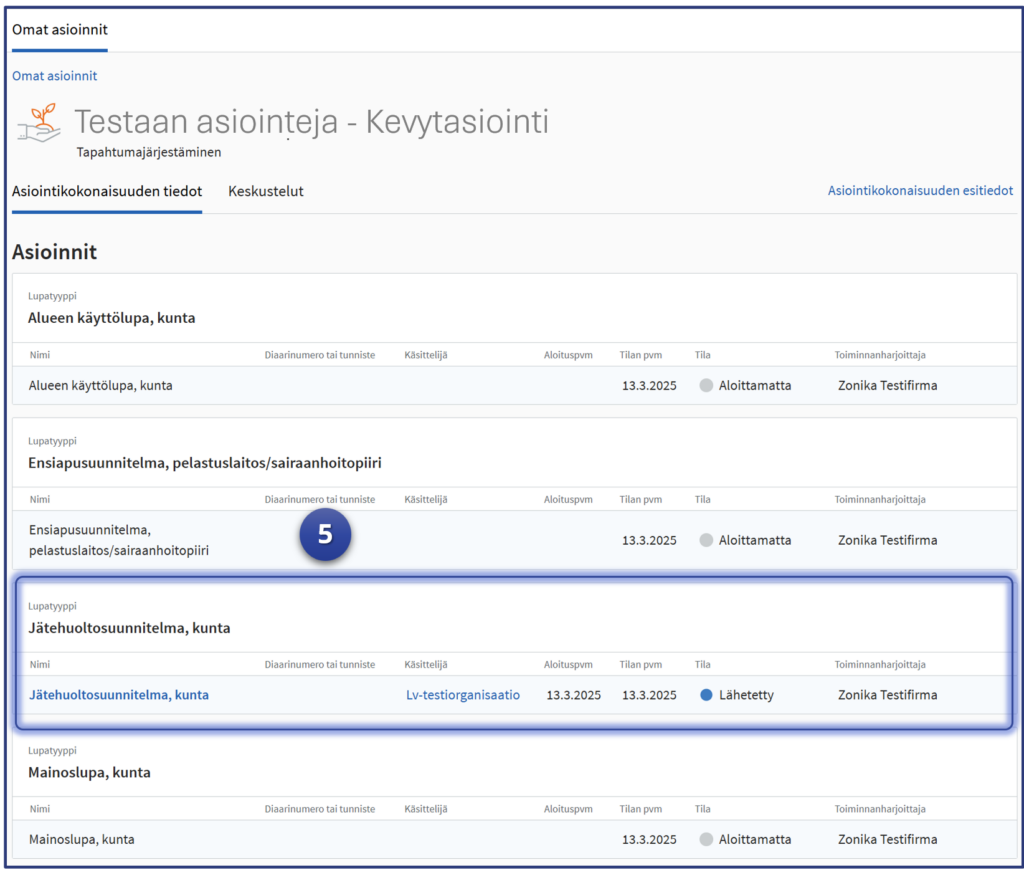Image resolution: width=1024 pixels, height=870 pixels.
Task: Click the blue Lähetetty status dot
Action: pyautogui.click(x=706, y=695)
